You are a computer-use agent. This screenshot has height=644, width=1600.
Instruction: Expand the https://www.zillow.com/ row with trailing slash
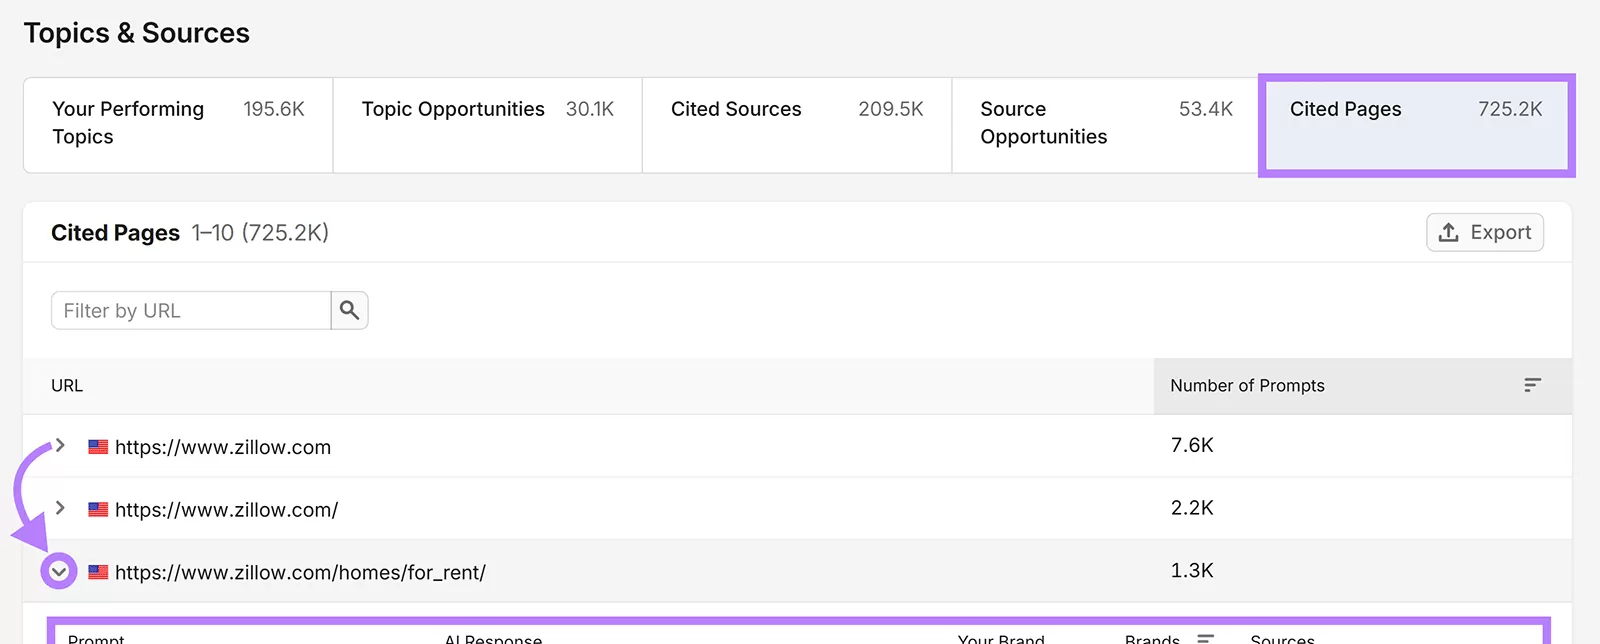tap(60, 508)
